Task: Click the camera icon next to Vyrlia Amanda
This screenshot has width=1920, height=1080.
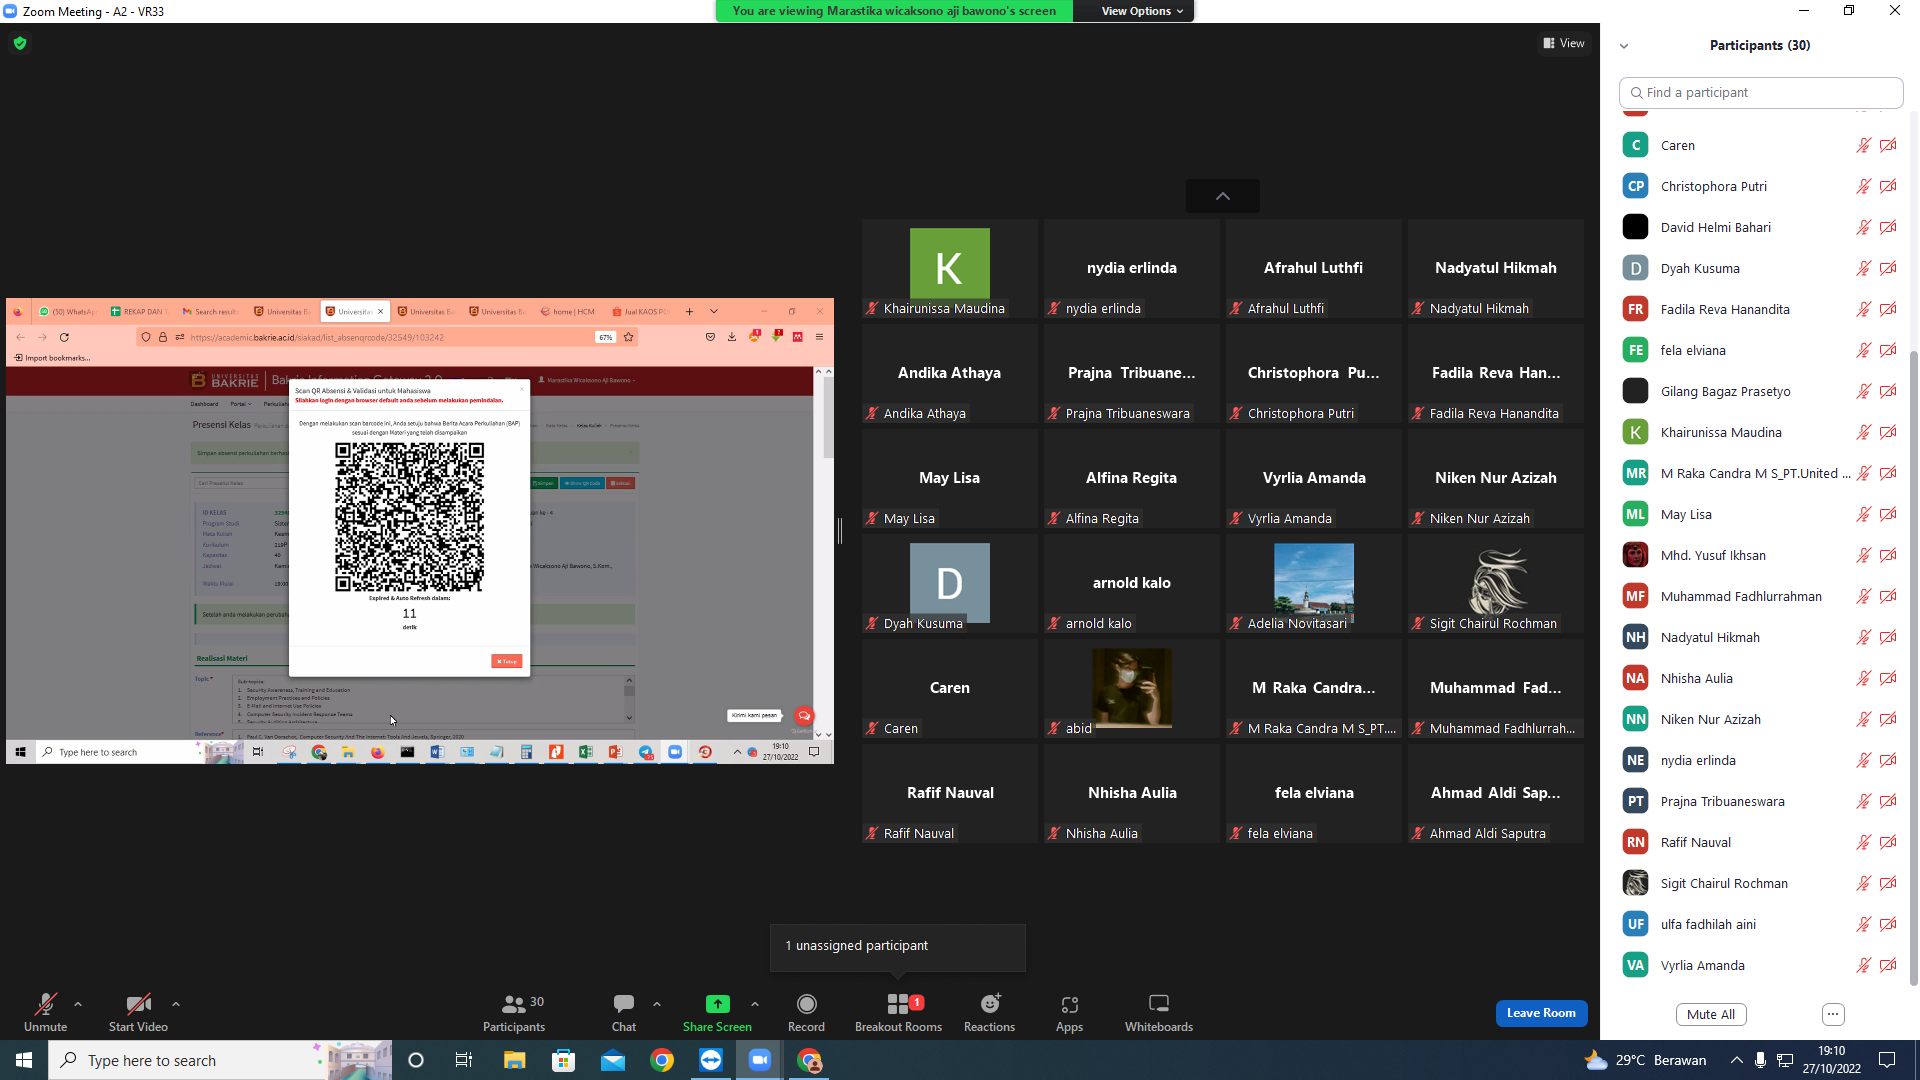Action: coord(1888,965)
